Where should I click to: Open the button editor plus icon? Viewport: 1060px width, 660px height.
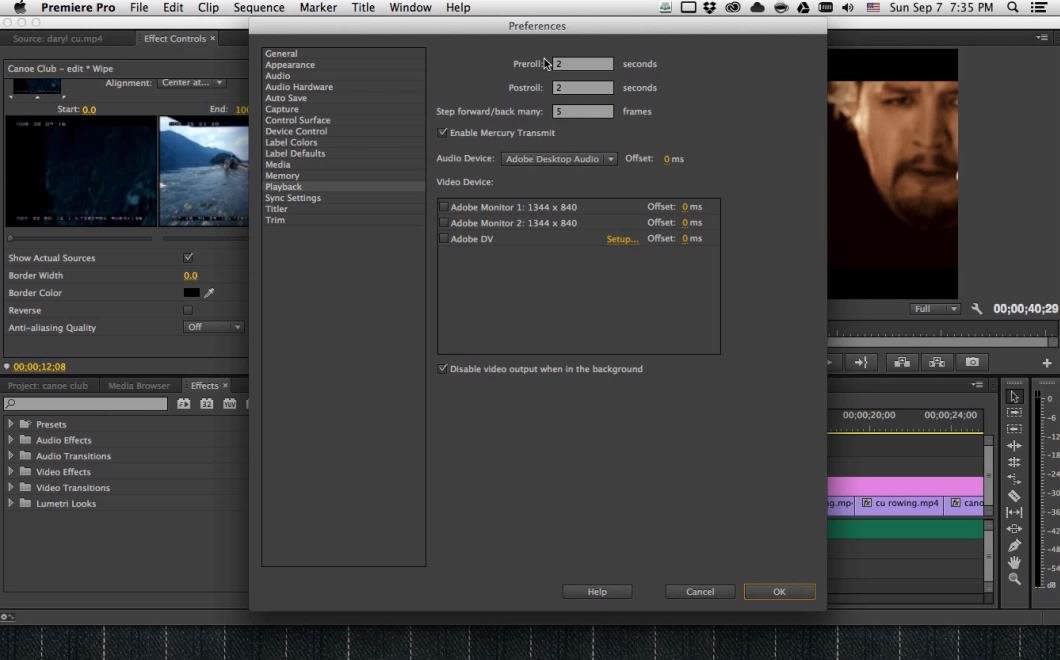pyautogui.click(x=1046, y=363)
